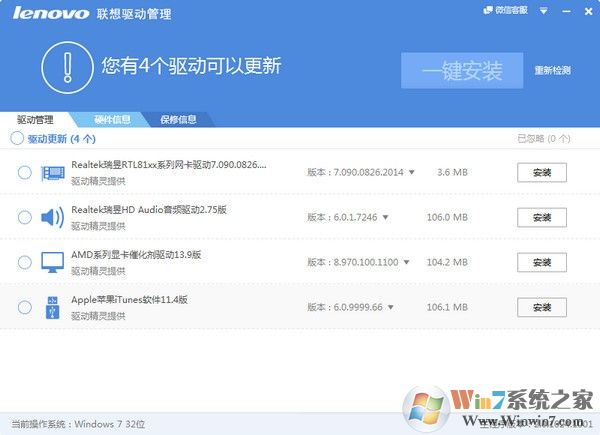Switch to the 驱动管理 tab
The image size is (600, 435).
click(x=35, y=120)
